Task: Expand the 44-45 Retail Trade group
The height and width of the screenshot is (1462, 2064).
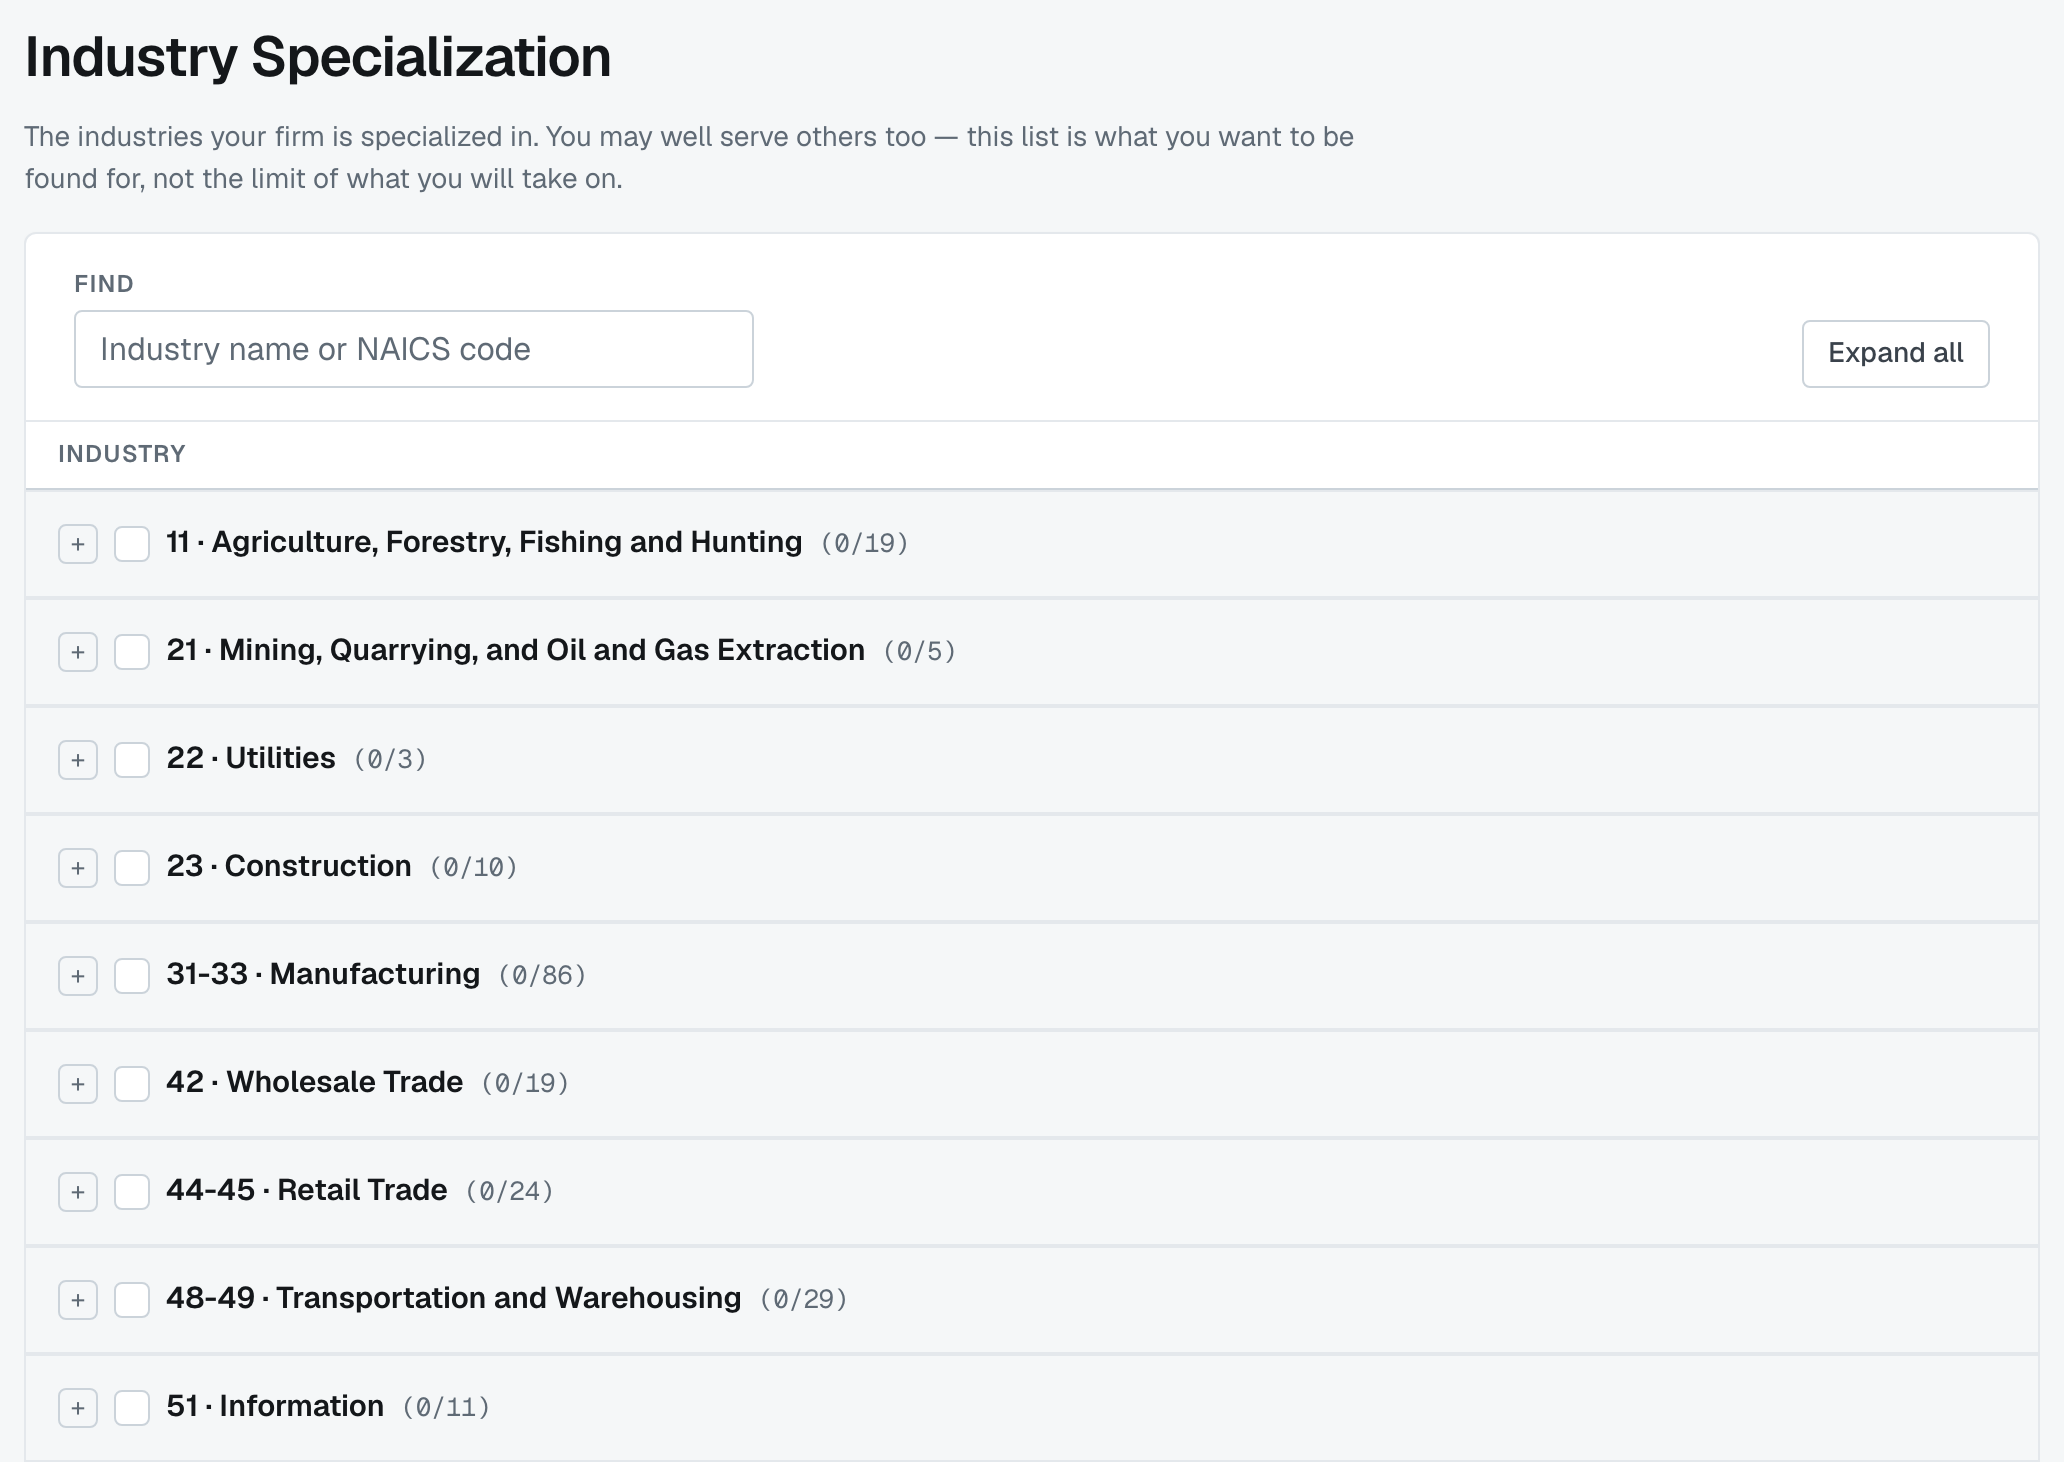Action: pyautogui.click(x=78, y=1192)
